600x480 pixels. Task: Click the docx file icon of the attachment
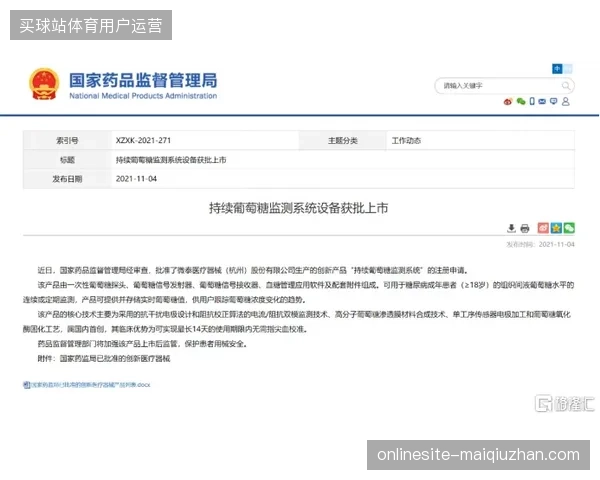[26, 385]
